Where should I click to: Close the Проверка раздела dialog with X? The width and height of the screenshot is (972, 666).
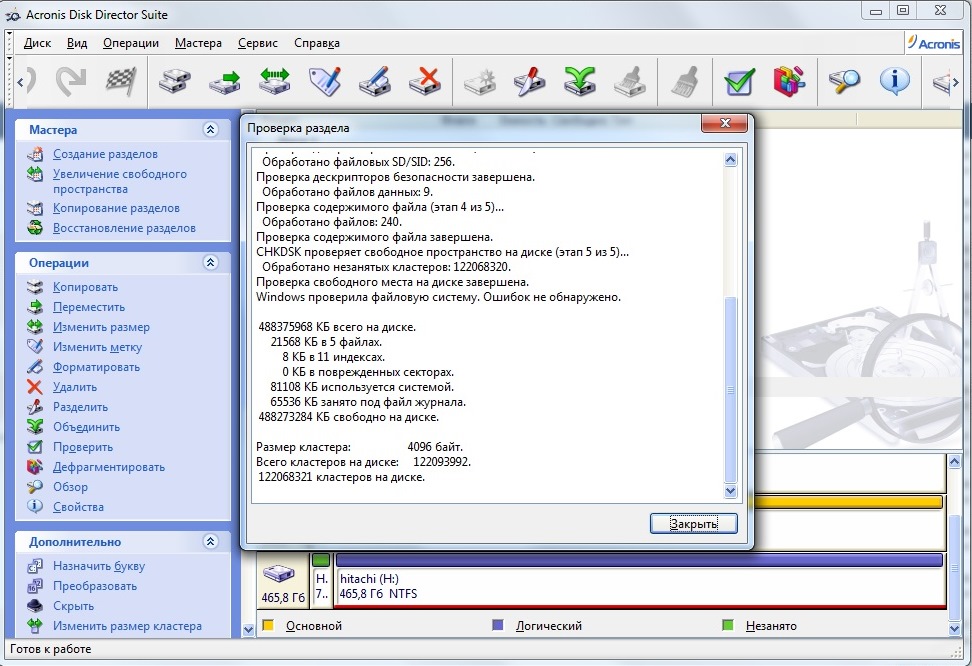[725, 123]
